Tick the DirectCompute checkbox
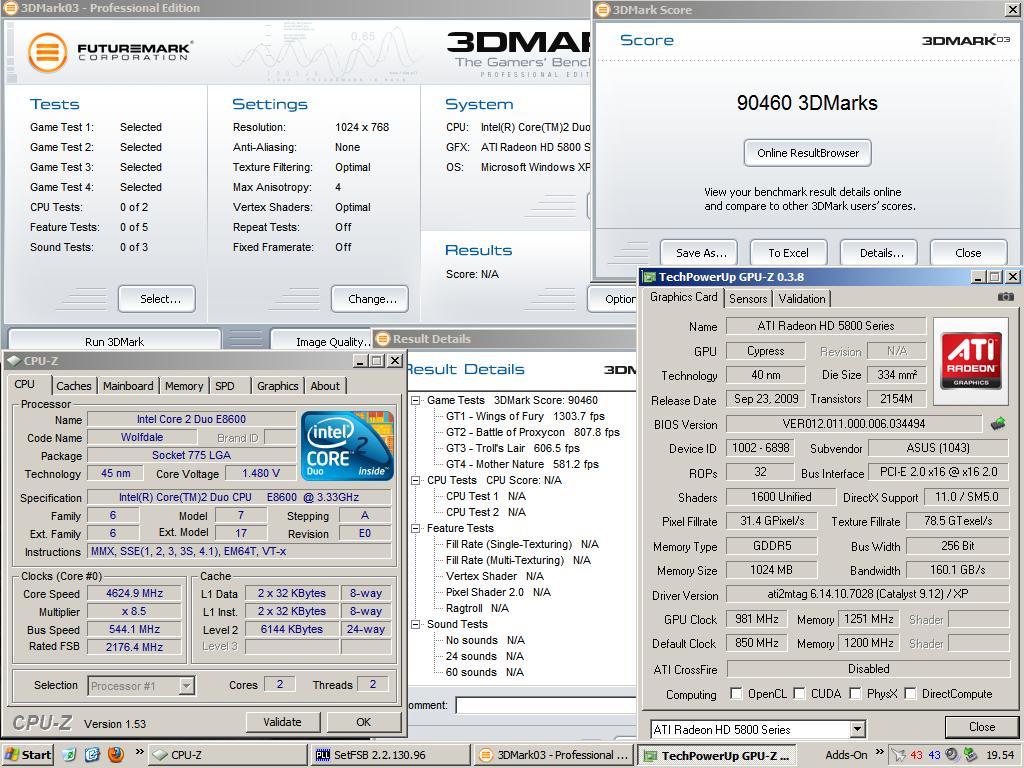 (x=910, y=694)
